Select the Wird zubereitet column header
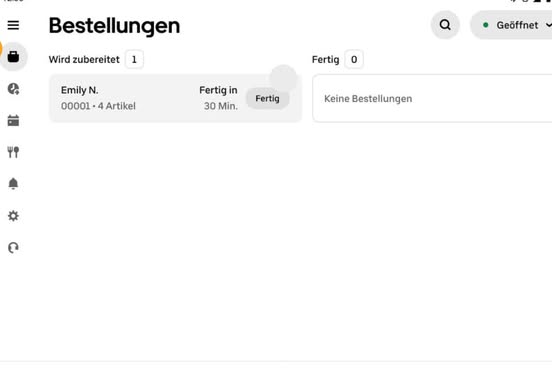This screenshot has height=368, width=552. pos(84,60)
